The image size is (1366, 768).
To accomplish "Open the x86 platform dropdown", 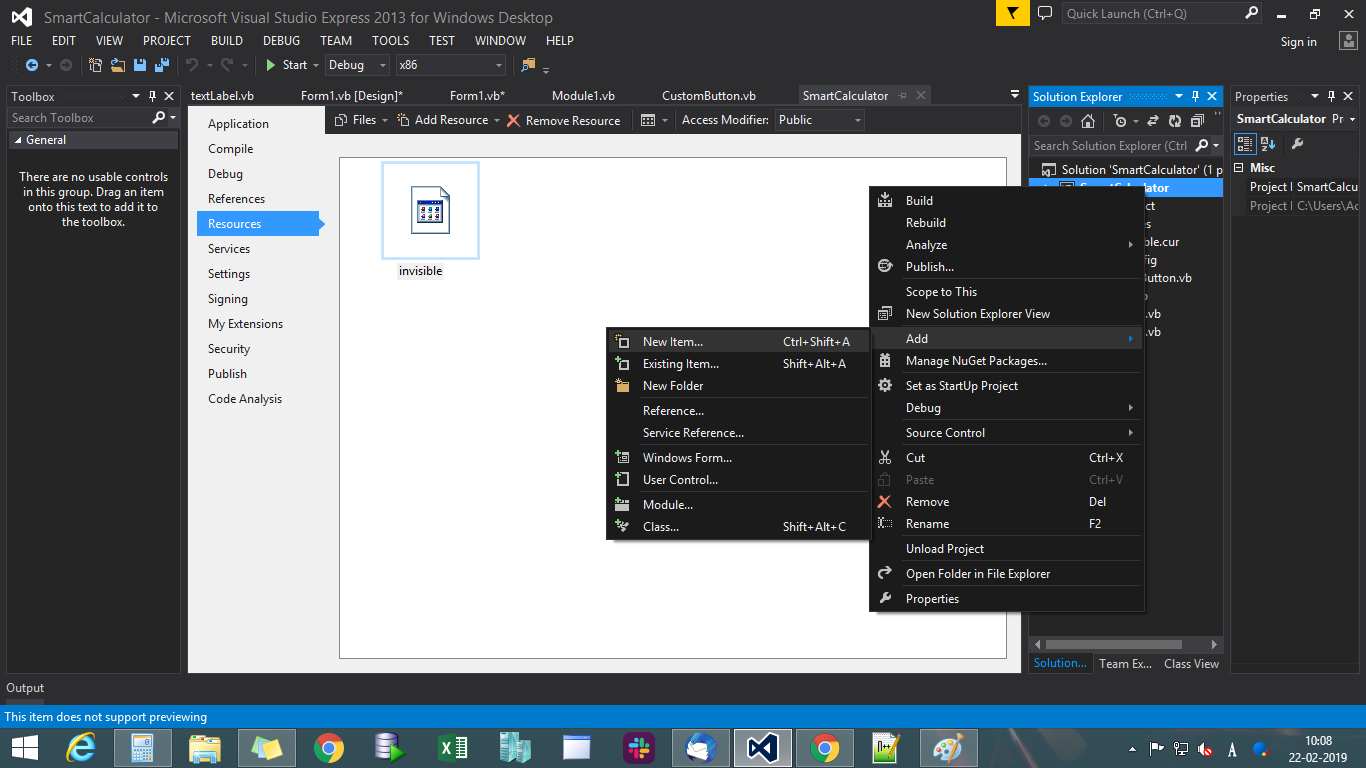I will click(x=450, y=65).
